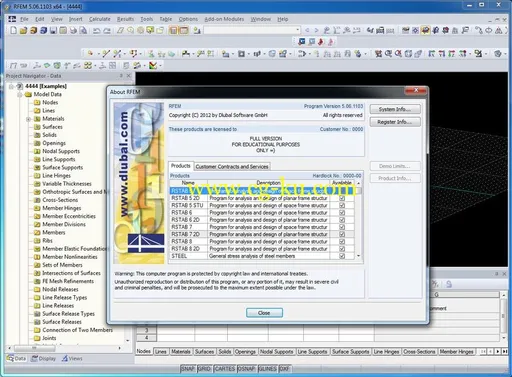Open the load case combo box dropdown
This screenshot has width=512, height=377.
pyautogui.click(x=297, y=30)
